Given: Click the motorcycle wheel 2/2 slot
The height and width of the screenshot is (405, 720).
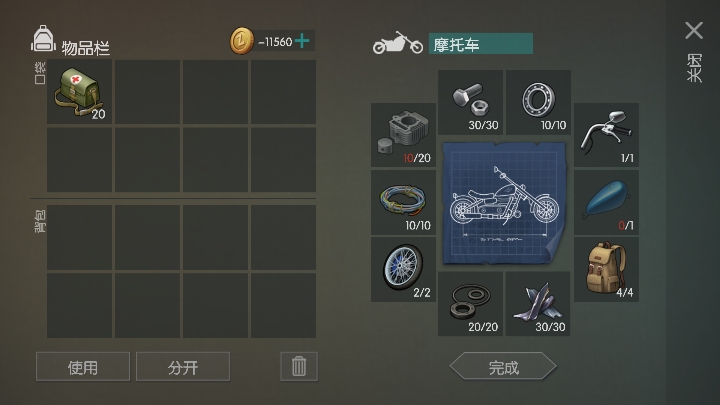Looking at the screenshot, I should point(403,270).
